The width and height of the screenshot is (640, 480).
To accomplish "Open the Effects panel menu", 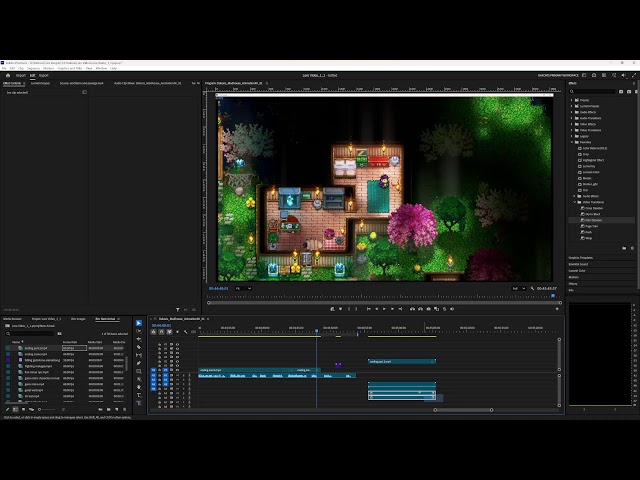I will [x=634, y=83].
